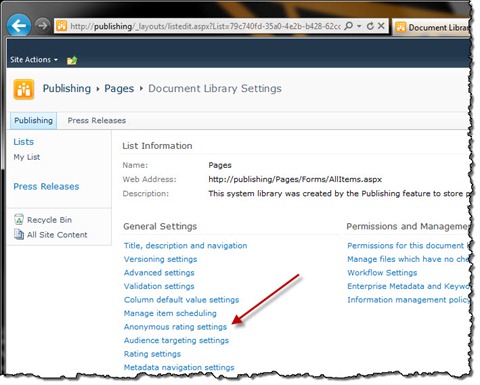Click the Navigate Up folder icon
This screenshot has width=480, height=385.
coord(72,60)
